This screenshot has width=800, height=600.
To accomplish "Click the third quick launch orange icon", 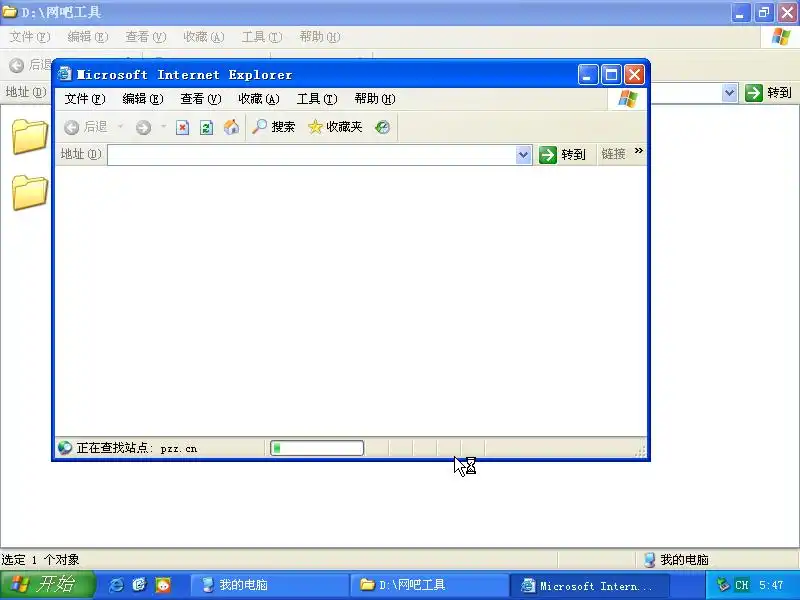I will (163, 585).
